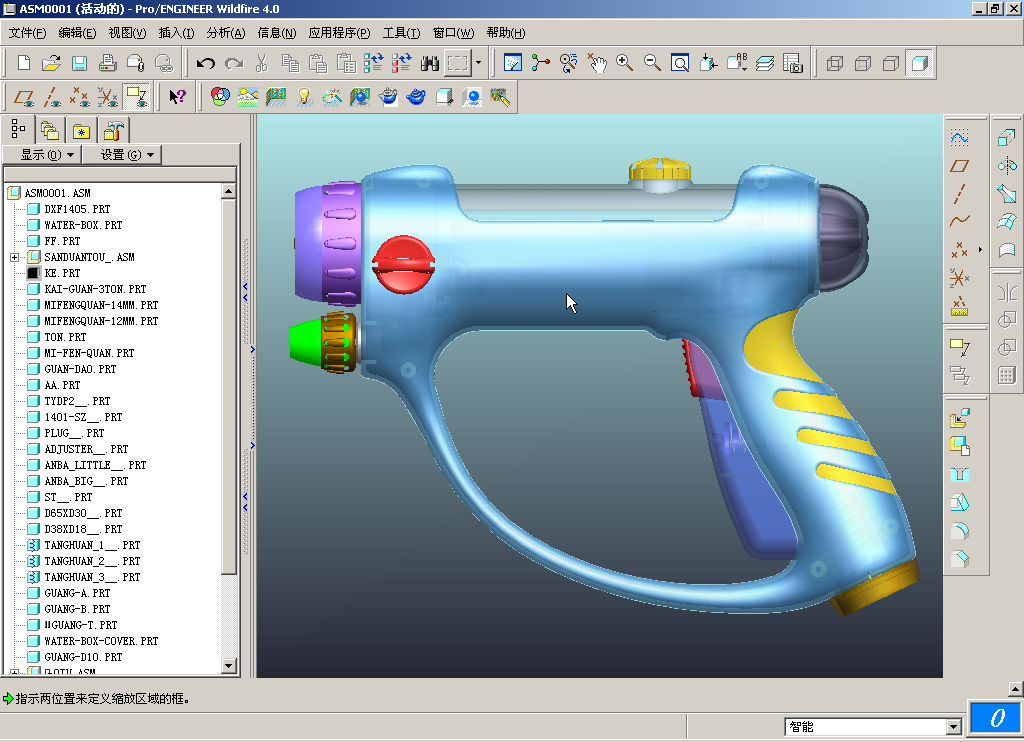The image size is (1024, 742).
Task: Toggle coordinate systems display
Action: coord(108,97)
